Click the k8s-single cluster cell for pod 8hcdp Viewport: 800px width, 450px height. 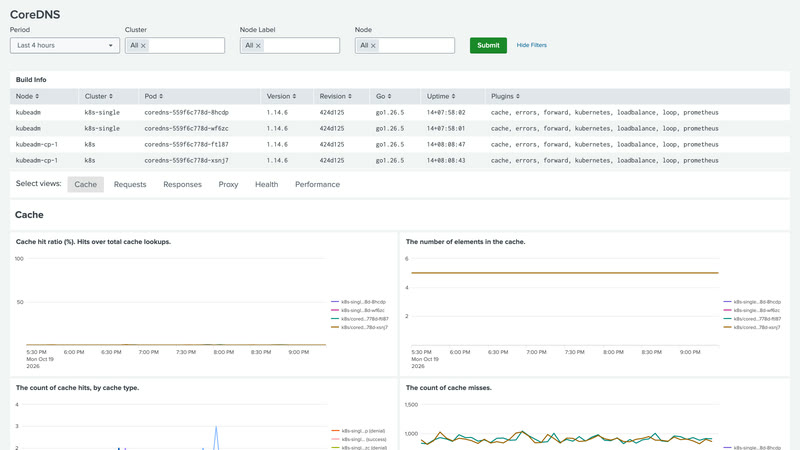click(x=102, y=112)
